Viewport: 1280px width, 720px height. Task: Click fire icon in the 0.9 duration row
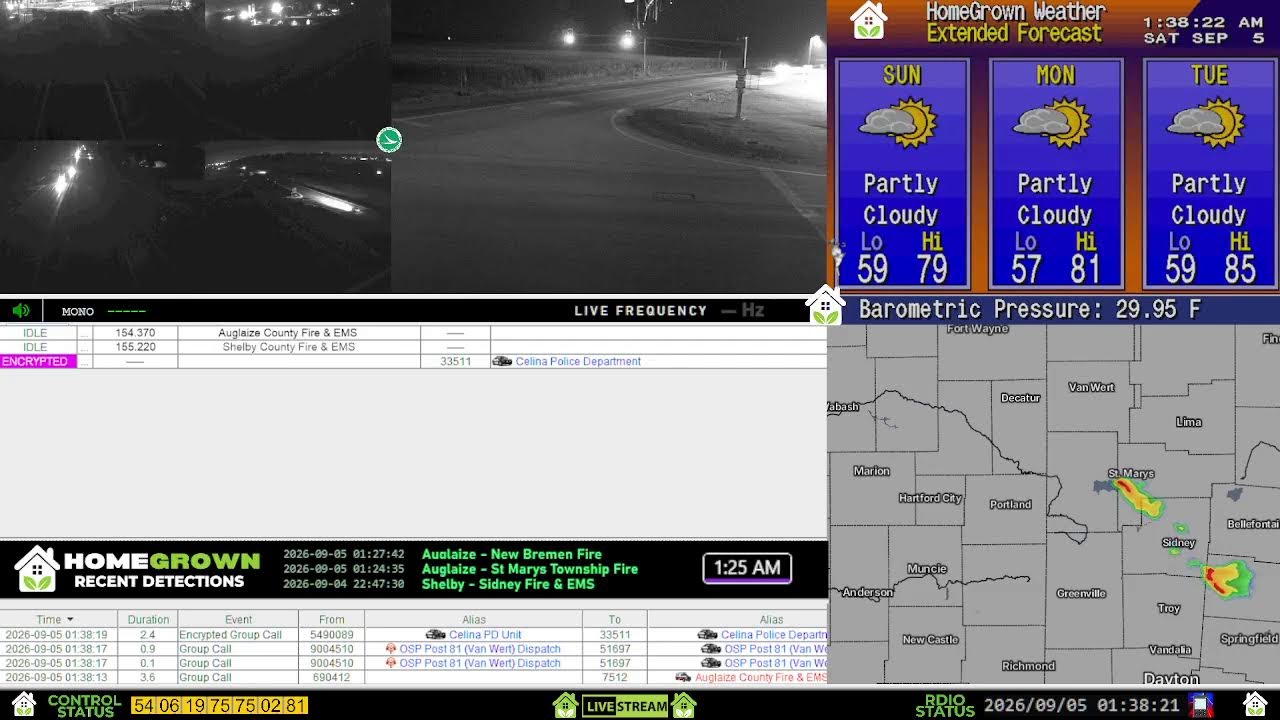(x=391, y=649)
